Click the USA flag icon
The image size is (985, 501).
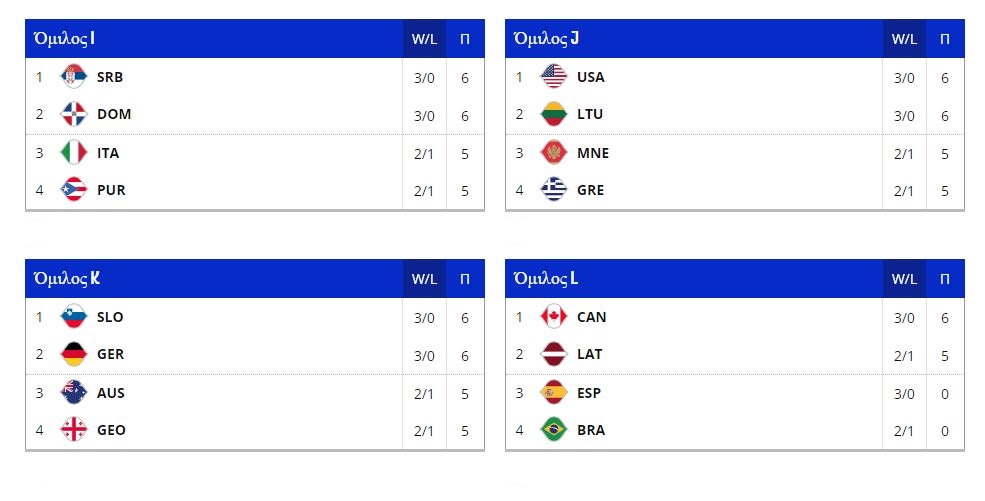tap(554, 77)
